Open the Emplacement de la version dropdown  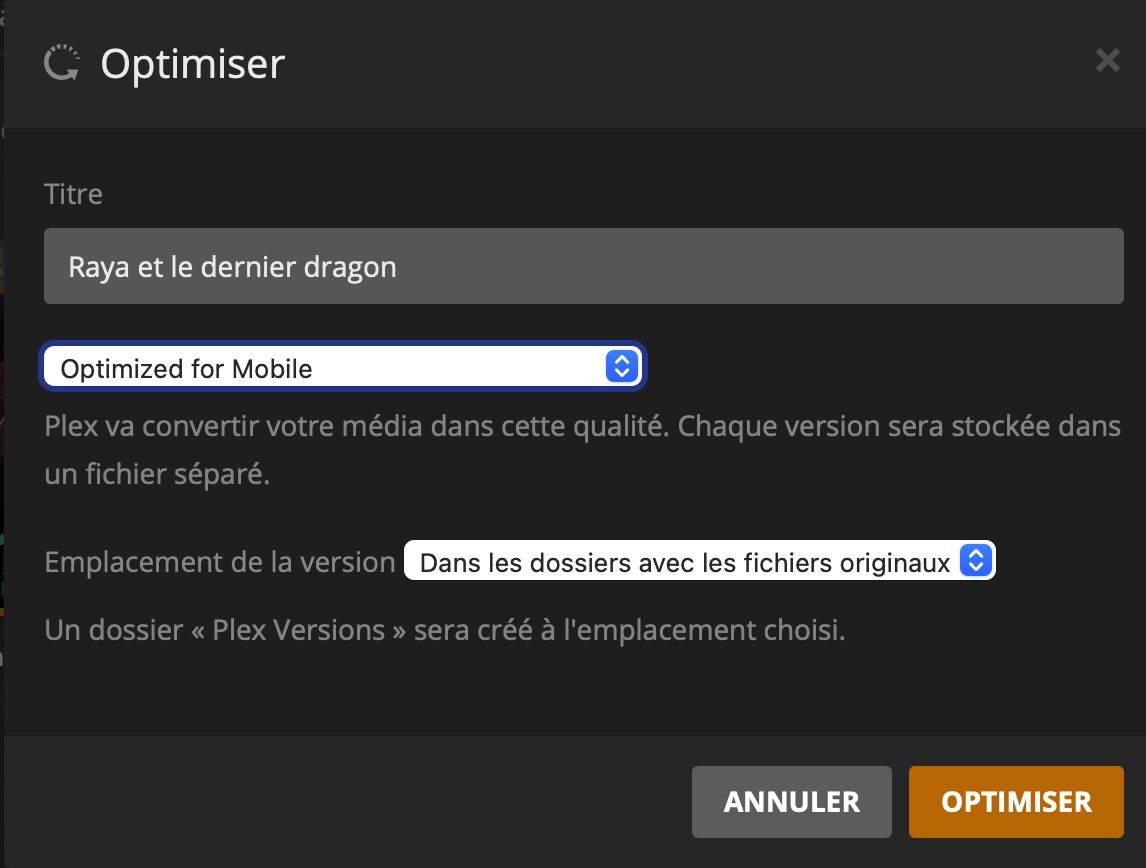point(698,562)
